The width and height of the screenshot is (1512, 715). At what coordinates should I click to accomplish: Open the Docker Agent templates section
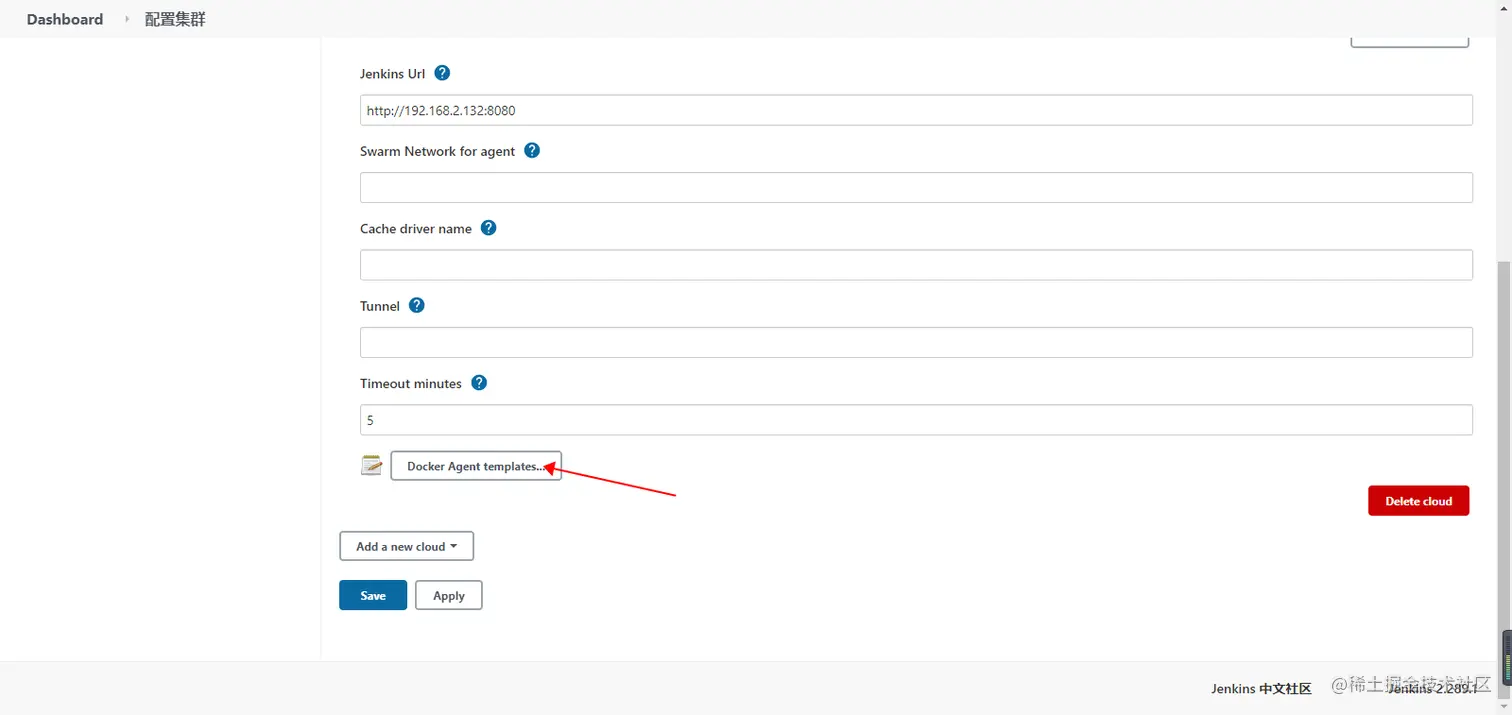(x=475, y=466)
